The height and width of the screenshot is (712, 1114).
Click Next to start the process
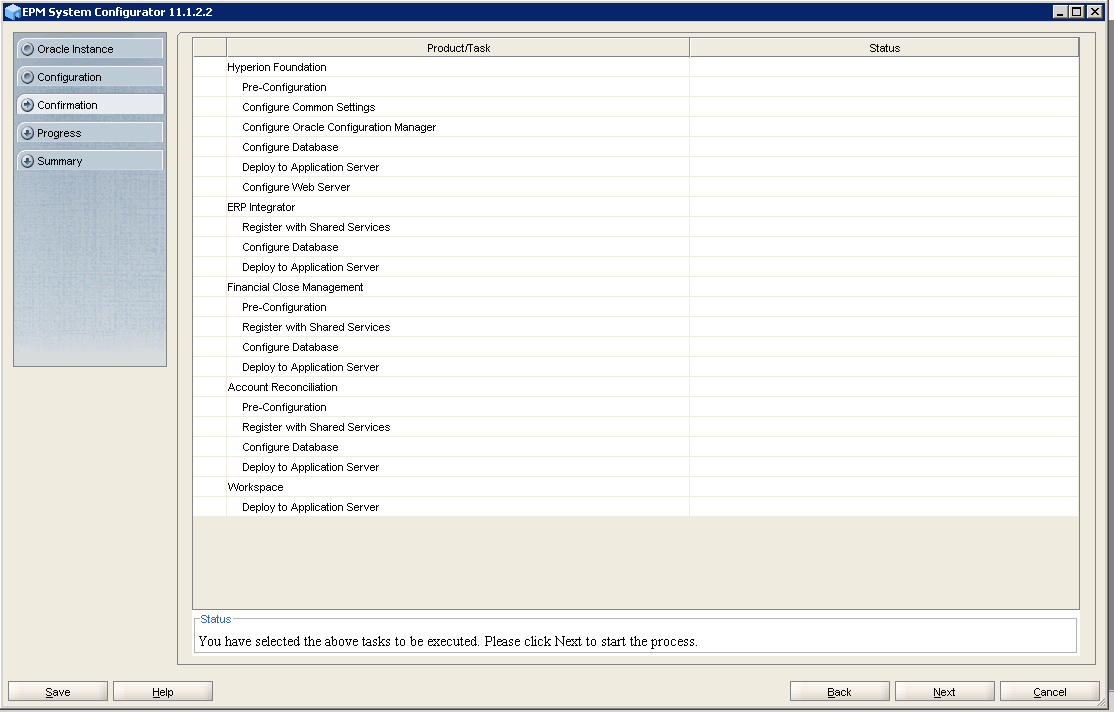(944, 692)
